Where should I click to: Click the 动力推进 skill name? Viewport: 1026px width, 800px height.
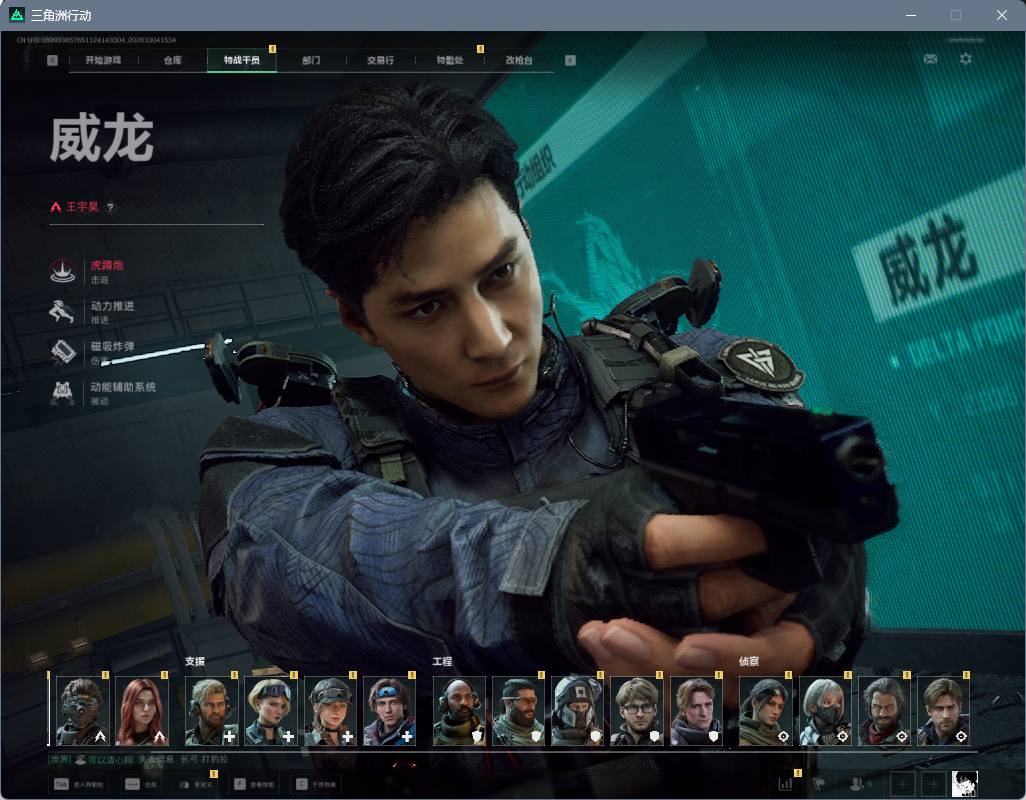point(113,306)
